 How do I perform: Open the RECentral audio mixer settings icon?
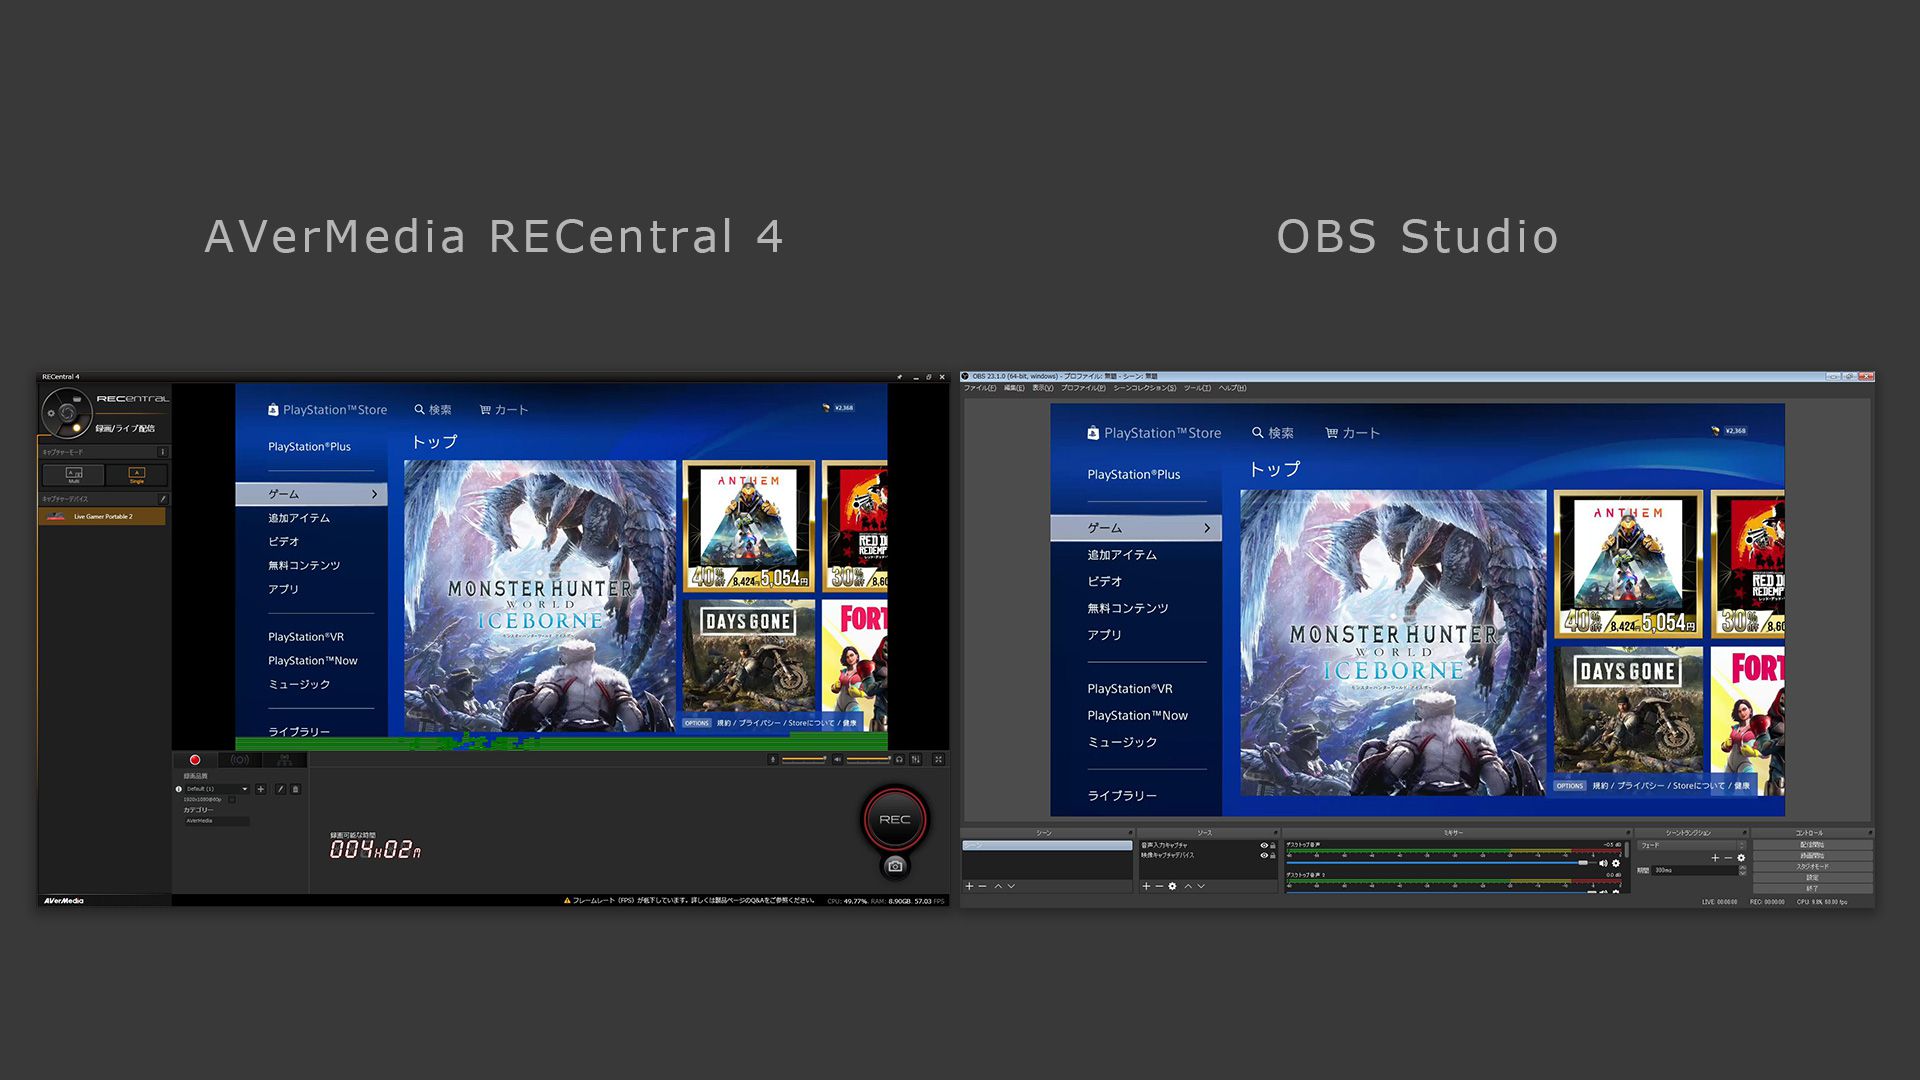click(x=916, y=759)
